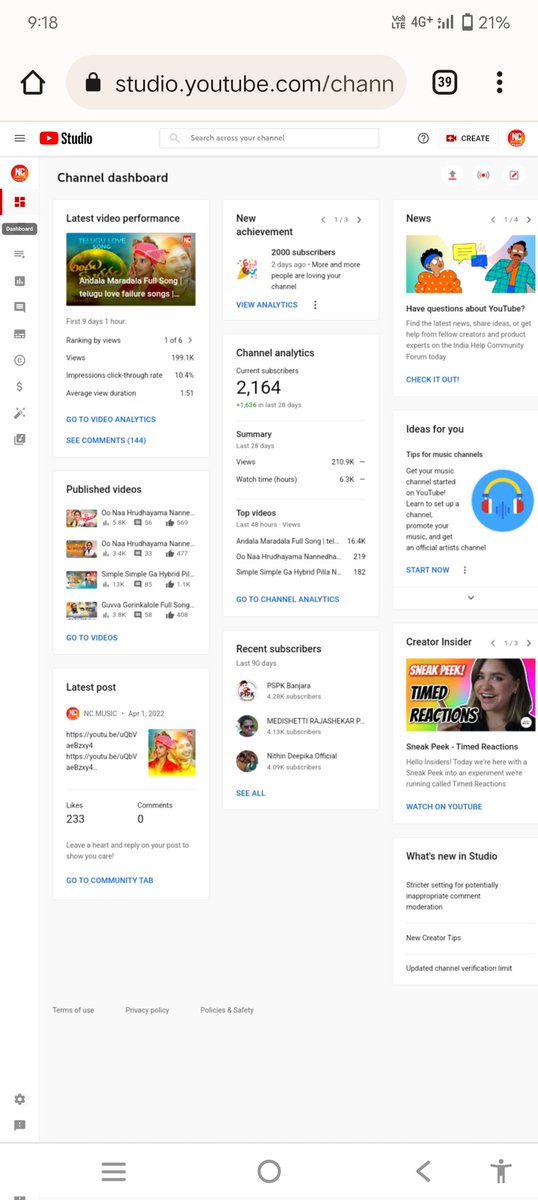Open account menu via NC avatar in header
The image size is (538, 1200).
click(x=516, y=138)
